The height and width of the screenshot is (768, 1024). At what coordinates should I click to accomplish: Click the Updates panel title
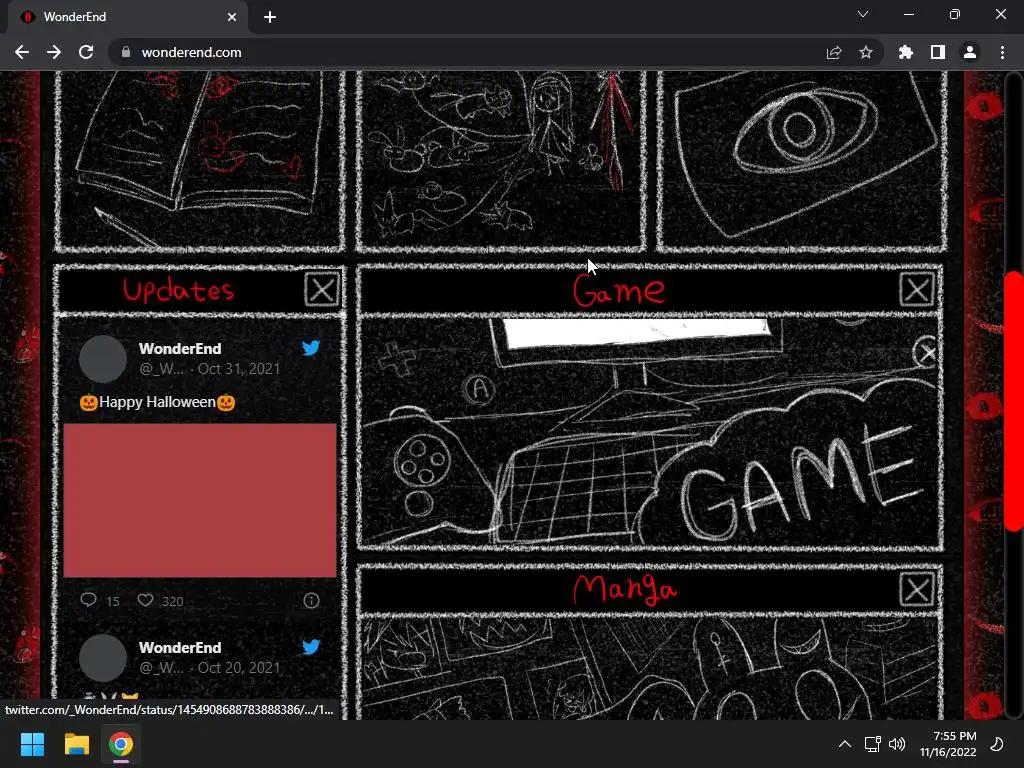coord(178,289)
